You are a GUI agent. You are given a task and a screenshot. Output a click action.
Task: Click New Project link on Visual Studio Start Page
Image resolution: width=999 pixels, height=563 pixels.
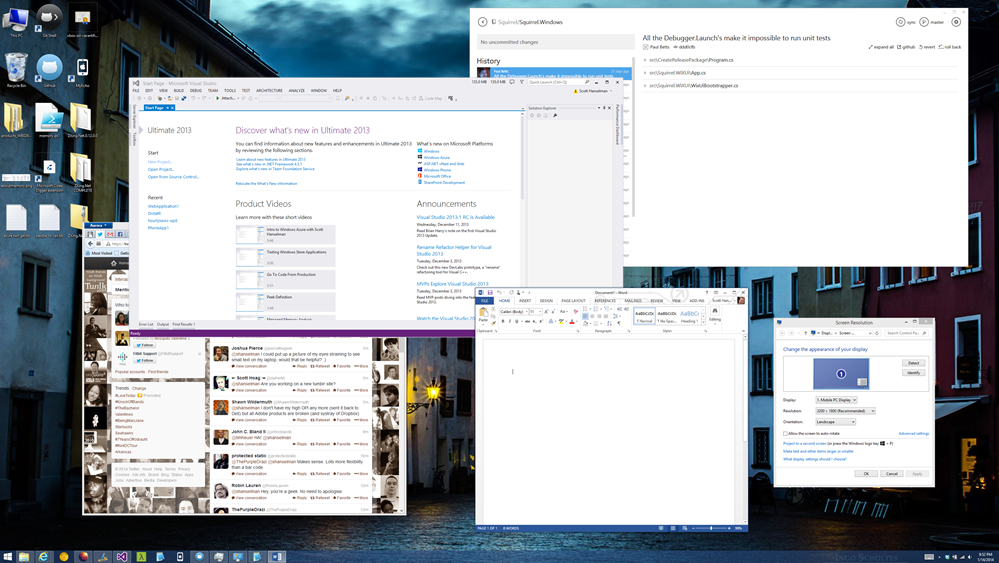click(x=160, y=162)
